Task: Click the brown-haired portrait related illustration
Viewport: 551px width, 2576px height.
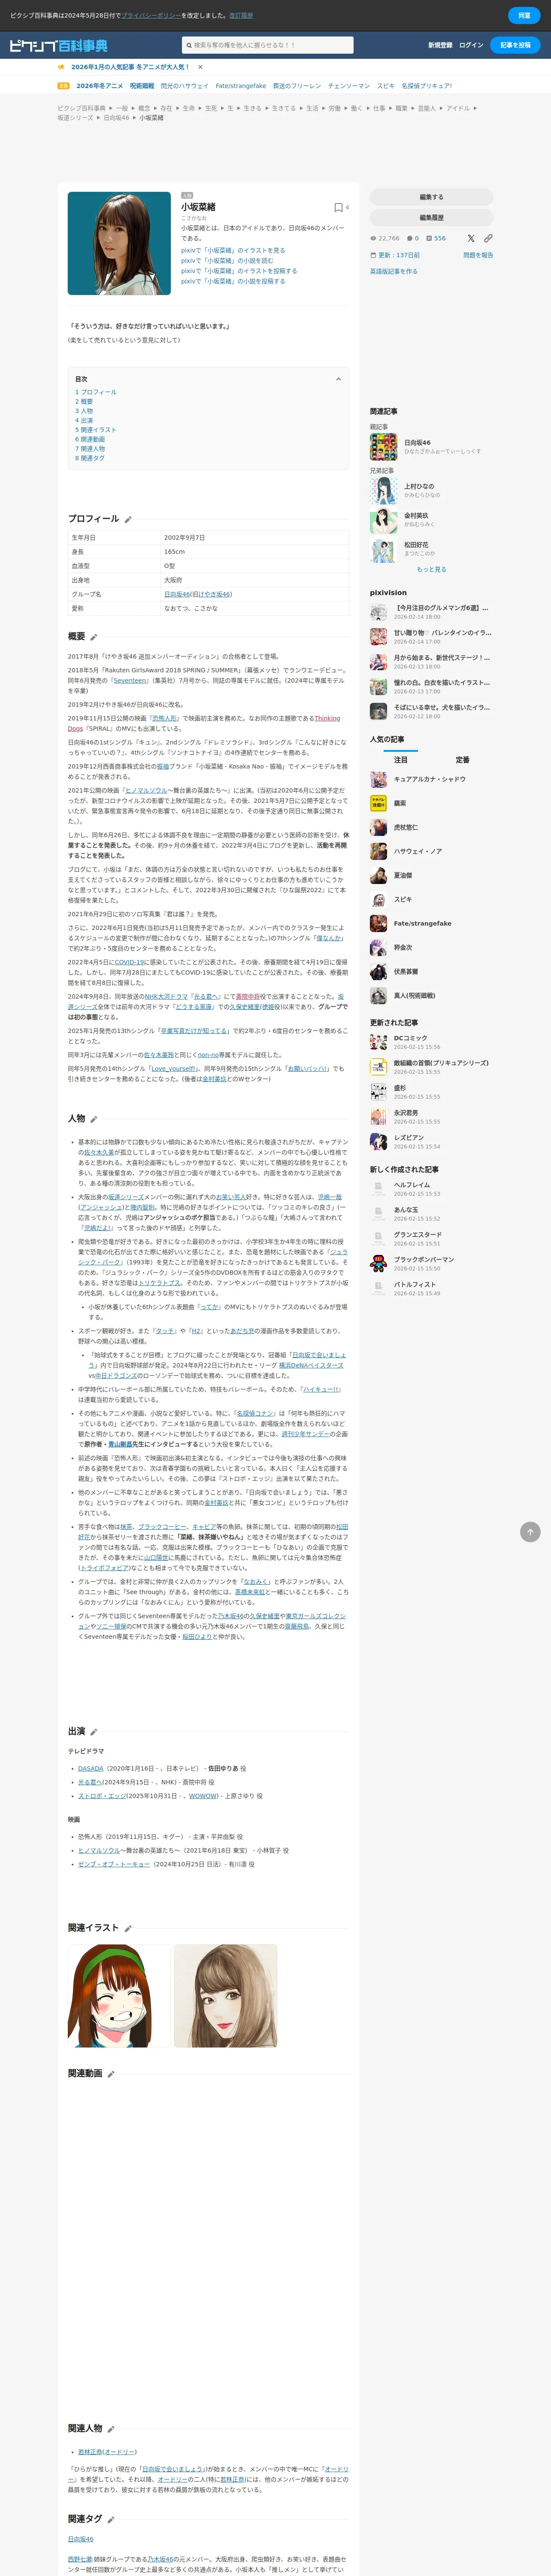Action: tap(226, 1996)
